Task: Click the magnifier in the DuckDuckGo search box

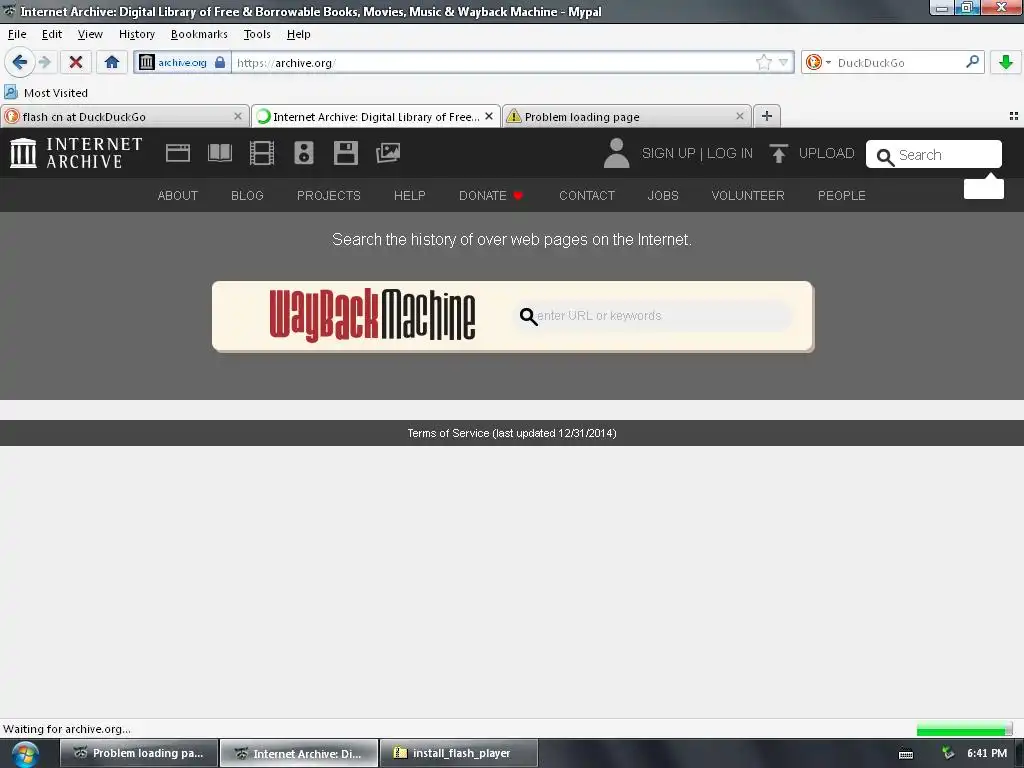Action: pyautogui.click(x=972, y=63)
